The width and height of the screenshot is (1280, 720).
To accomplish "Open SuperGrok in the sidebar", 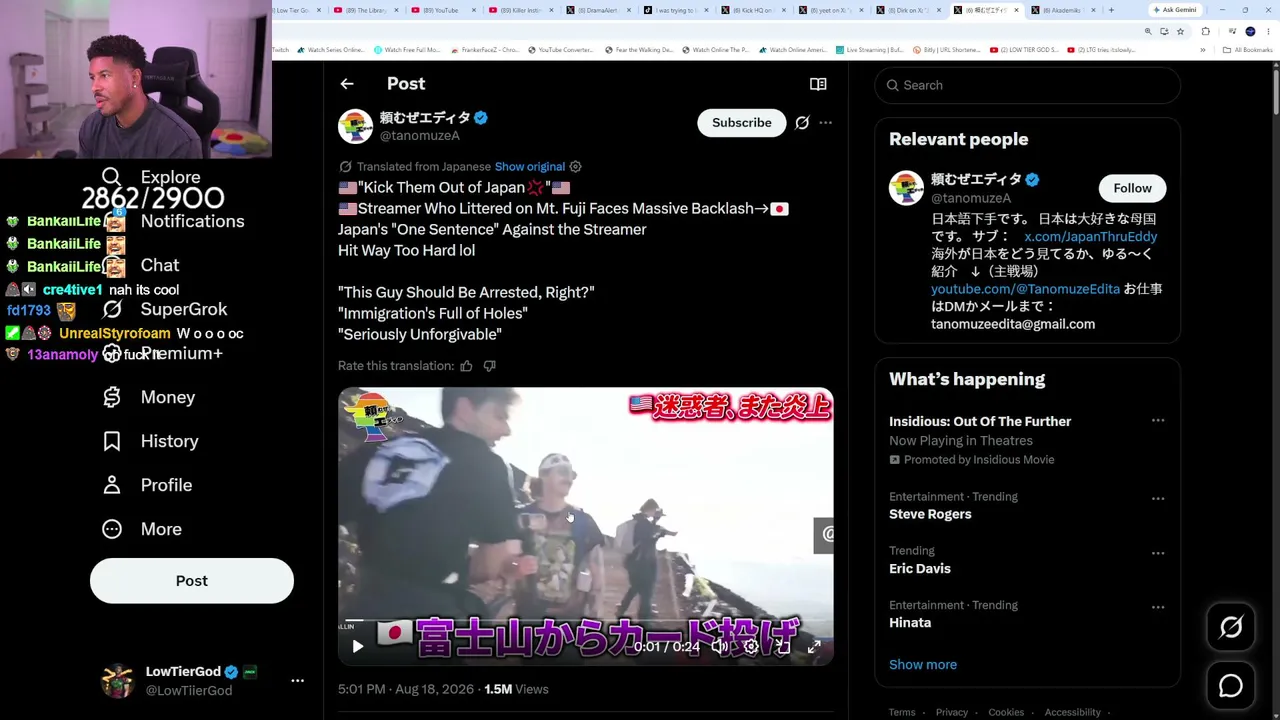I will (x=166, y=309).
